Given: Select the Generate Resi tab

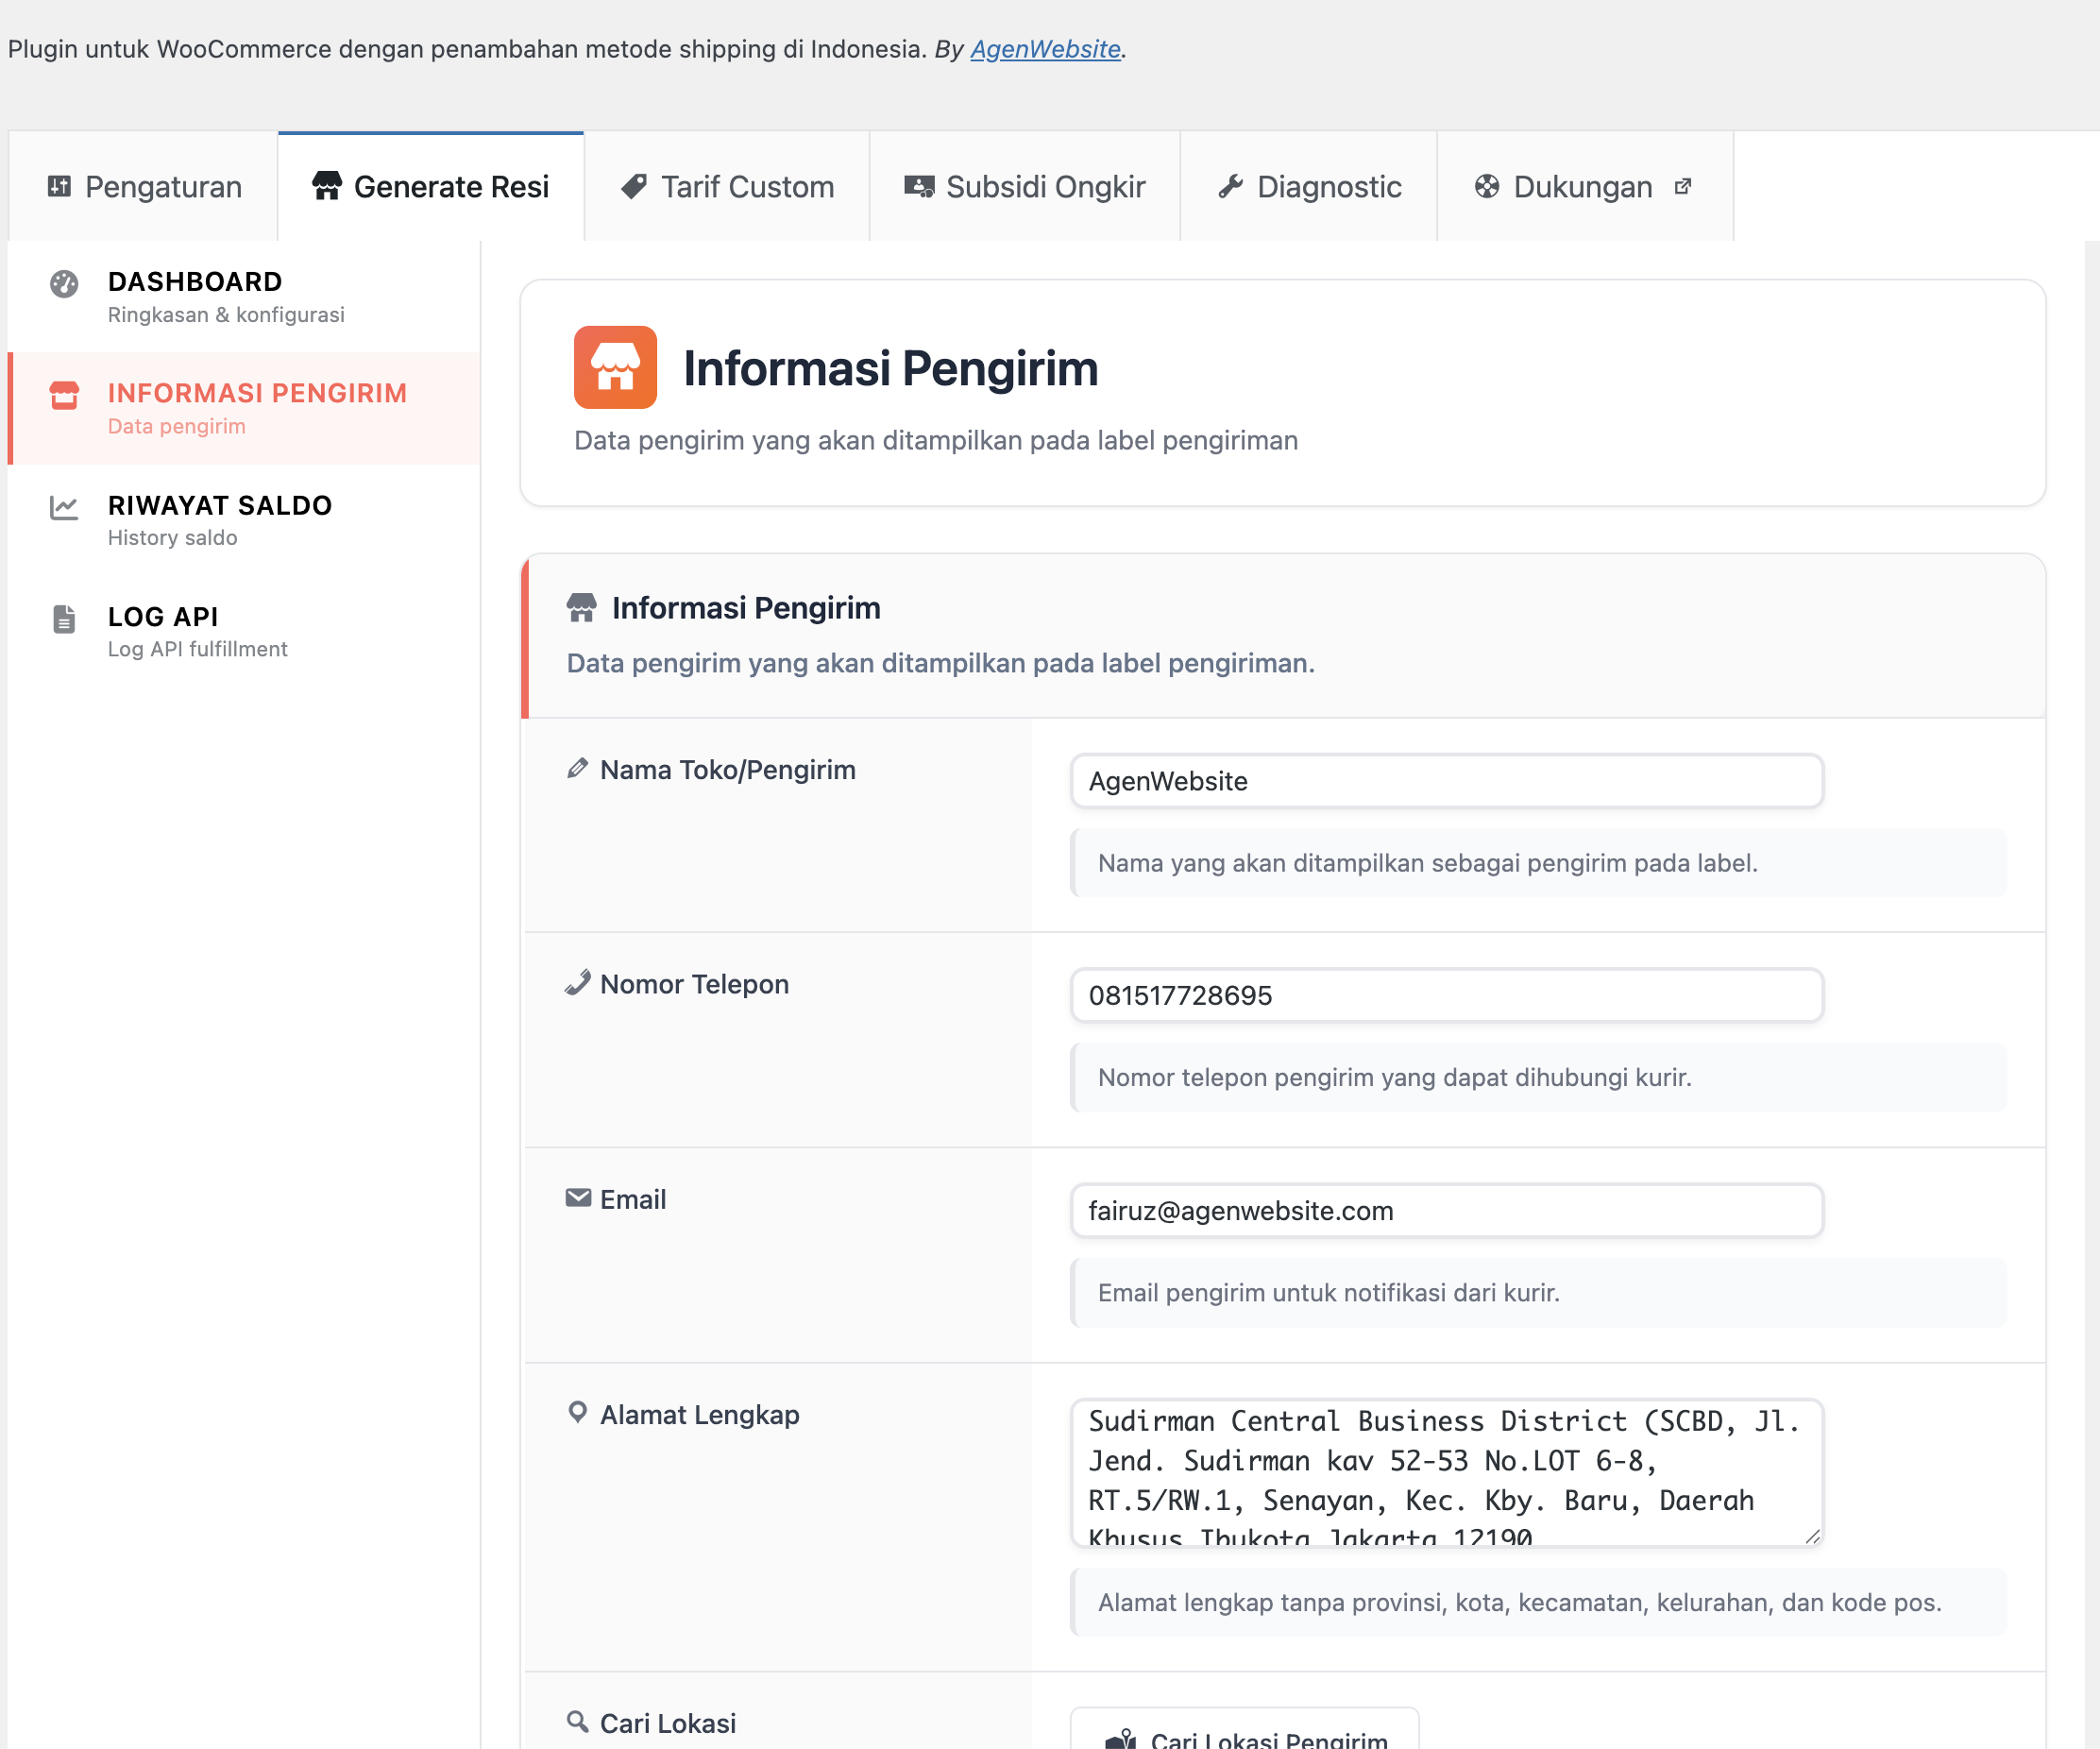Looking at the screenshot, I should coord(431,187).
